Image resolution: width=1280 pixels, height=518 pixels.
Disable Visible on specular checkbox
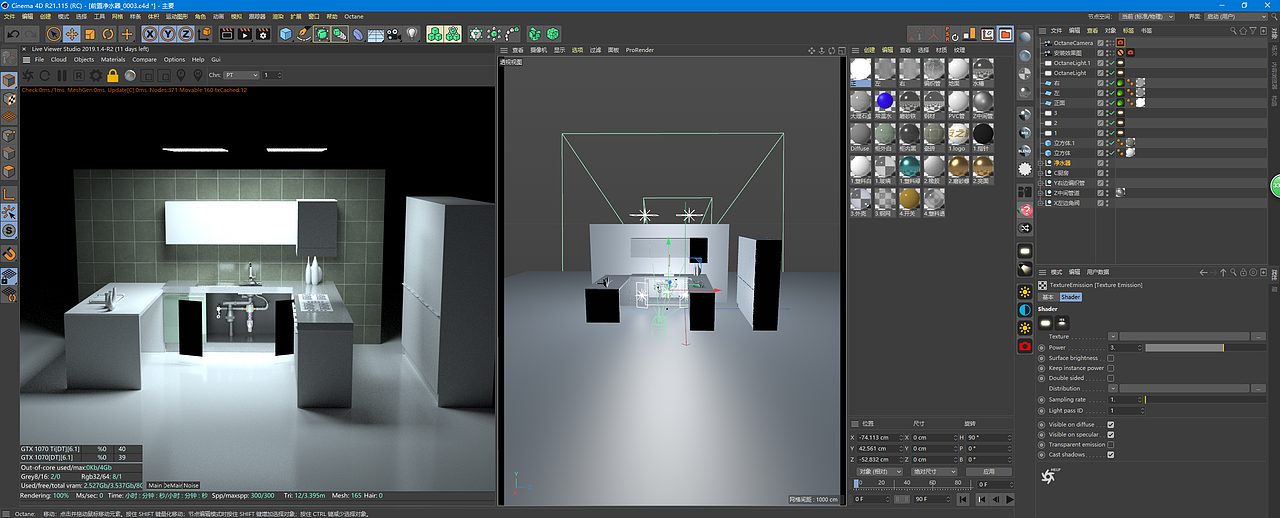pyautogui.click(x=1111, y=435)
